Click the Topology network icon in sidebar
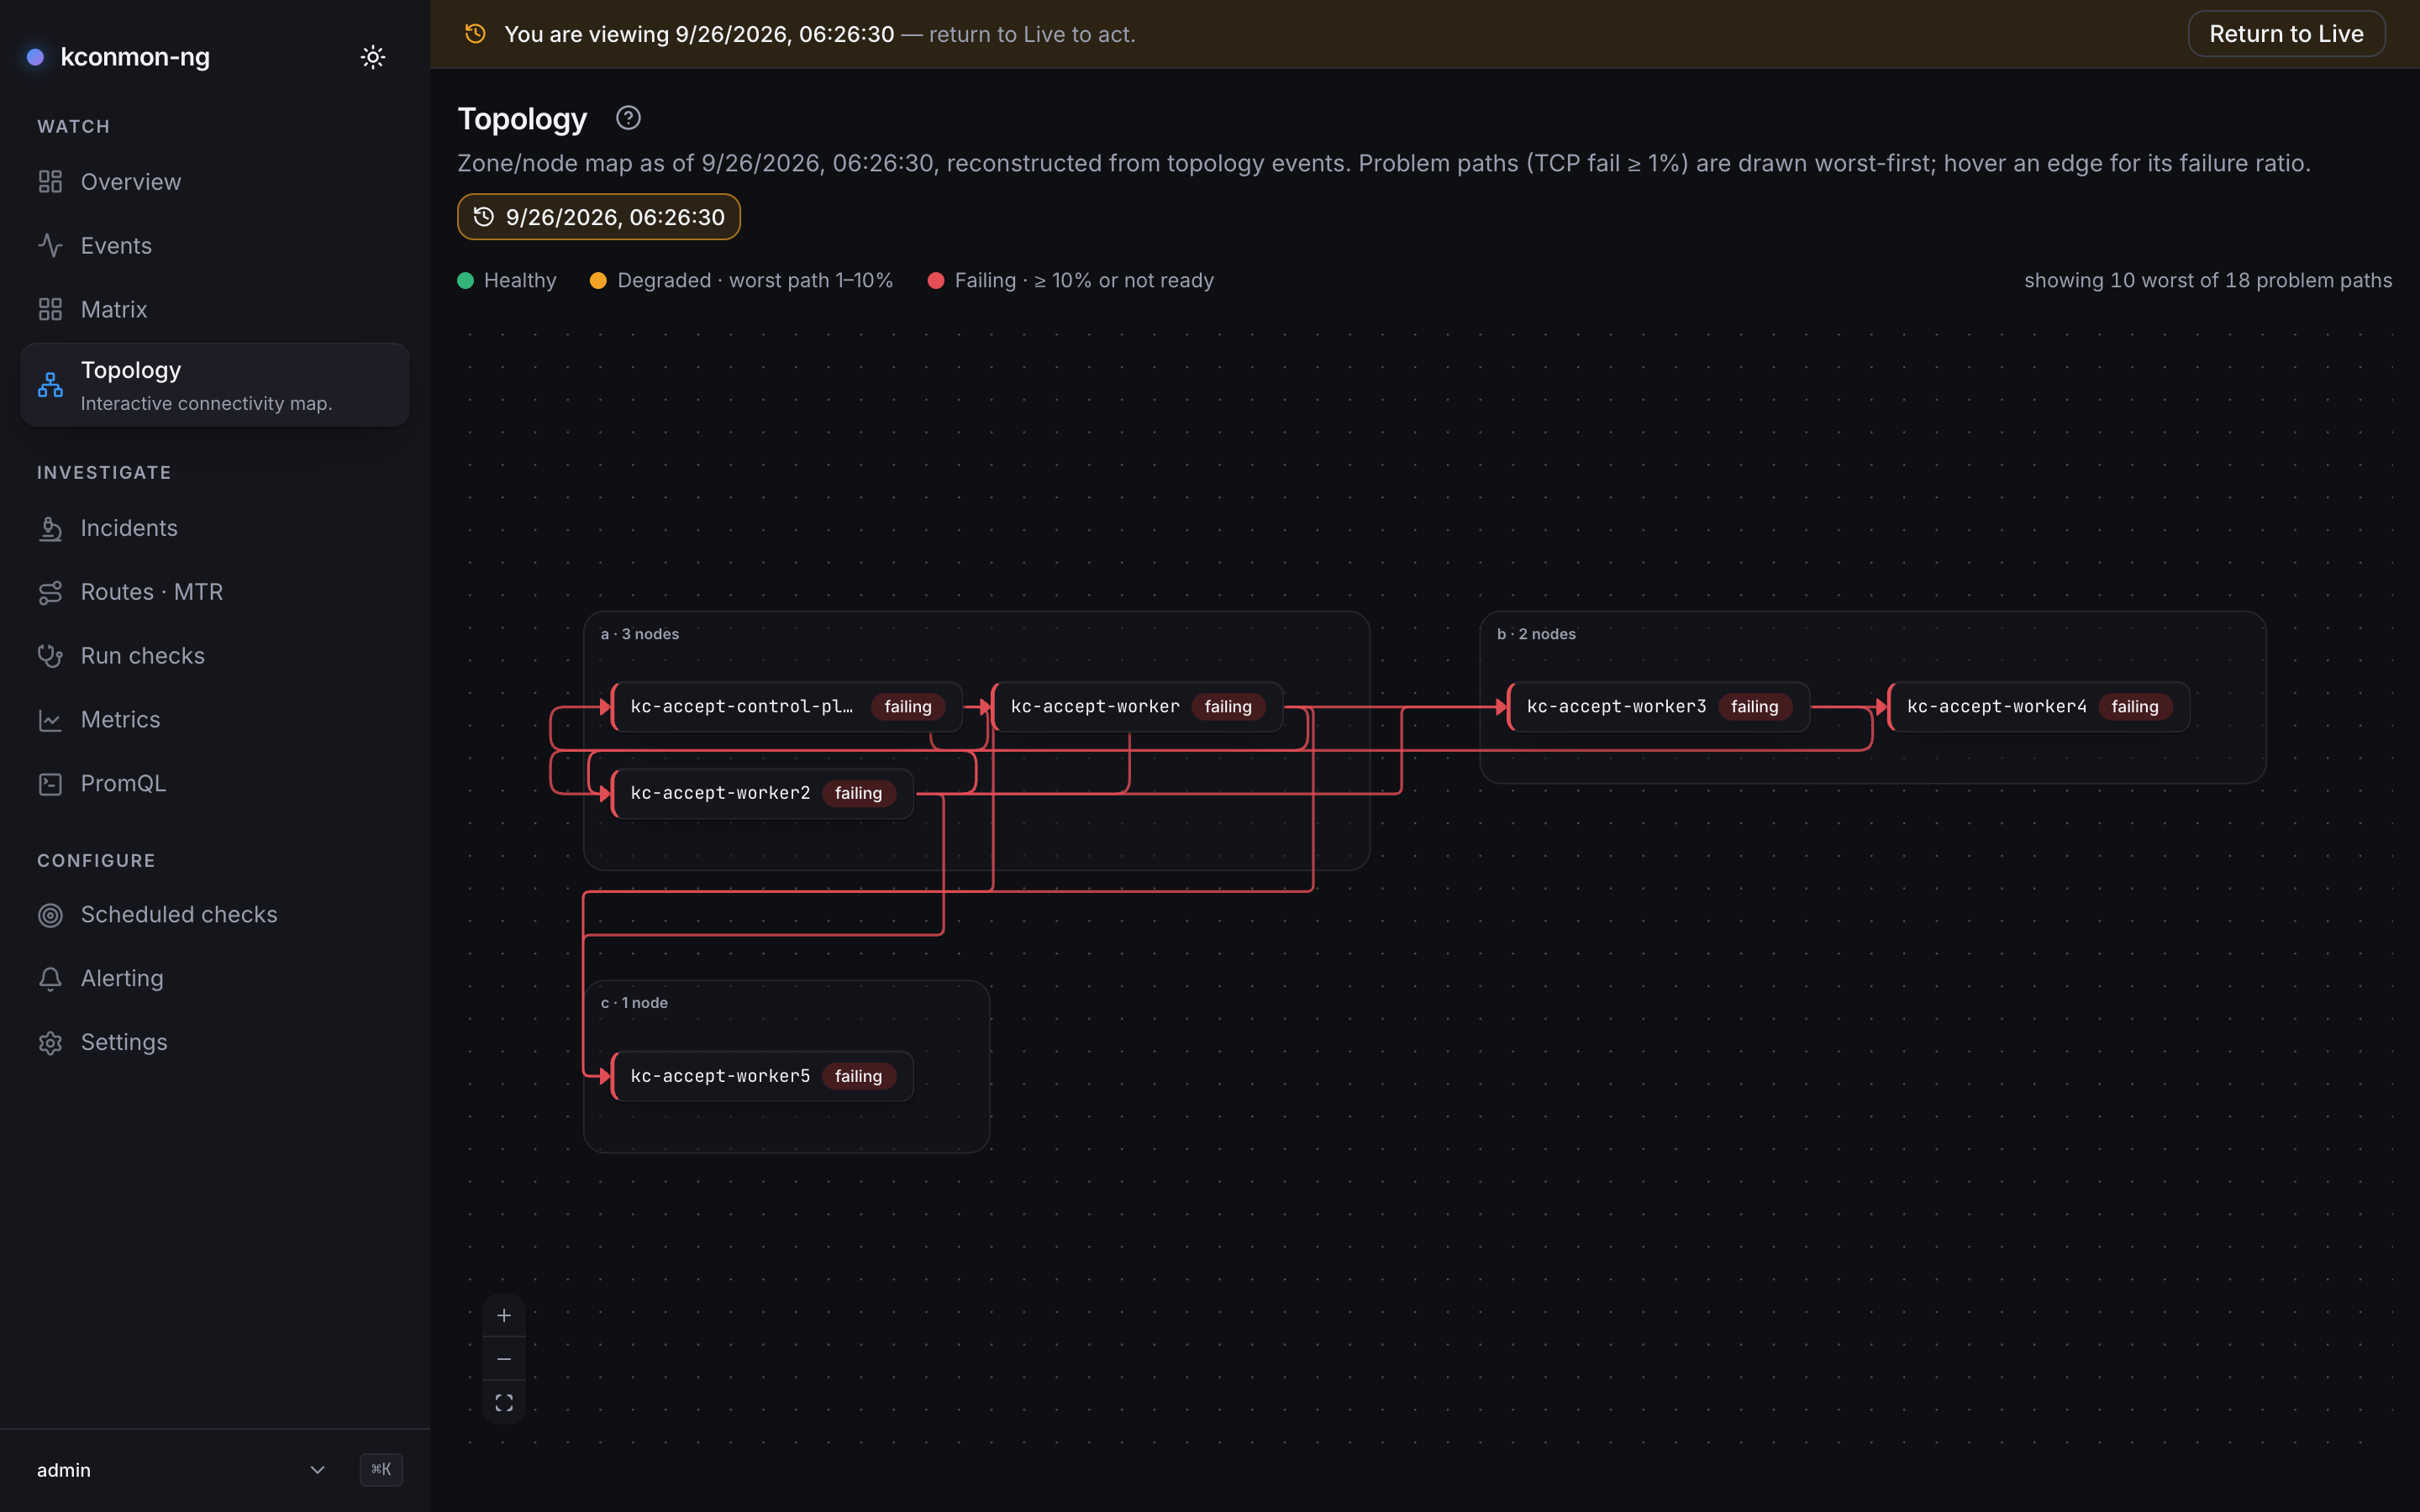The width and height of the screenshot is (2420, 1512). click(50, 385)
